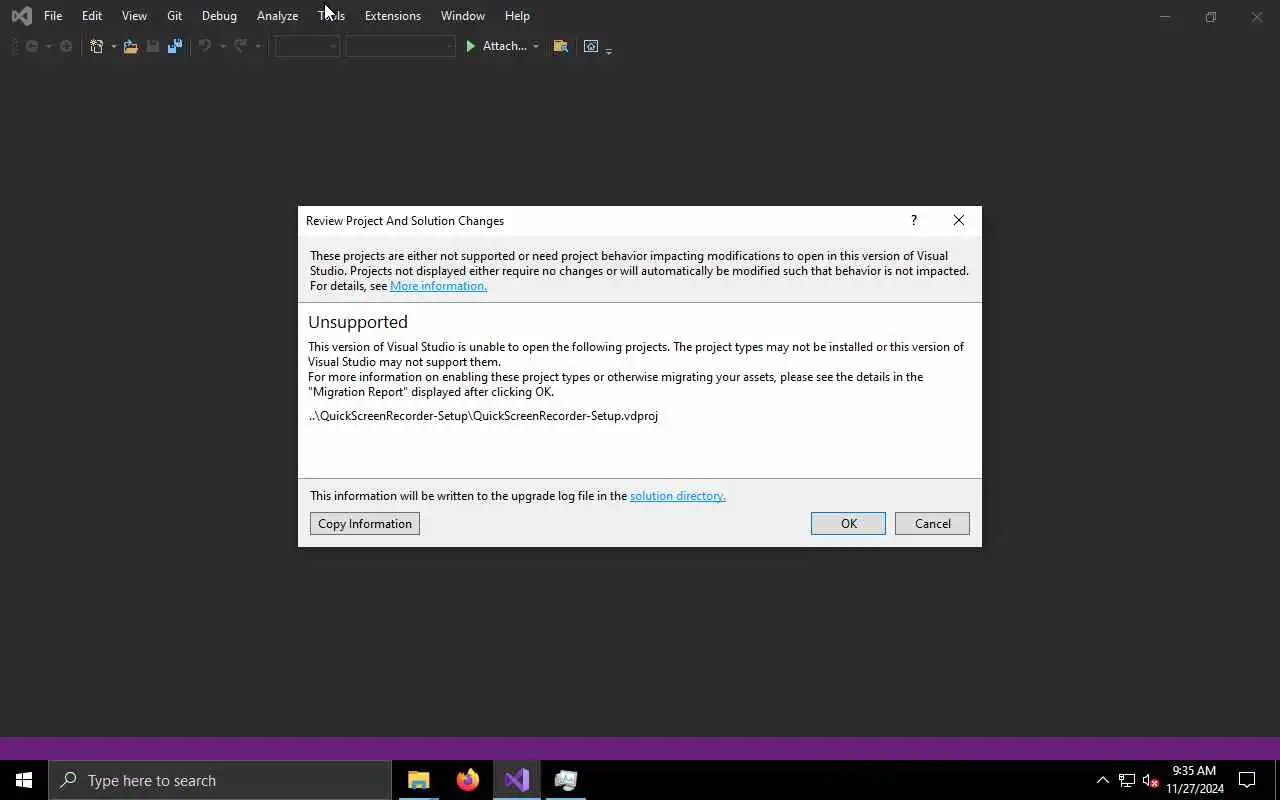Click the Find in Files toolbar icon
The height and width of the screenshot is (800, 1280).
[x=560, y=46]
